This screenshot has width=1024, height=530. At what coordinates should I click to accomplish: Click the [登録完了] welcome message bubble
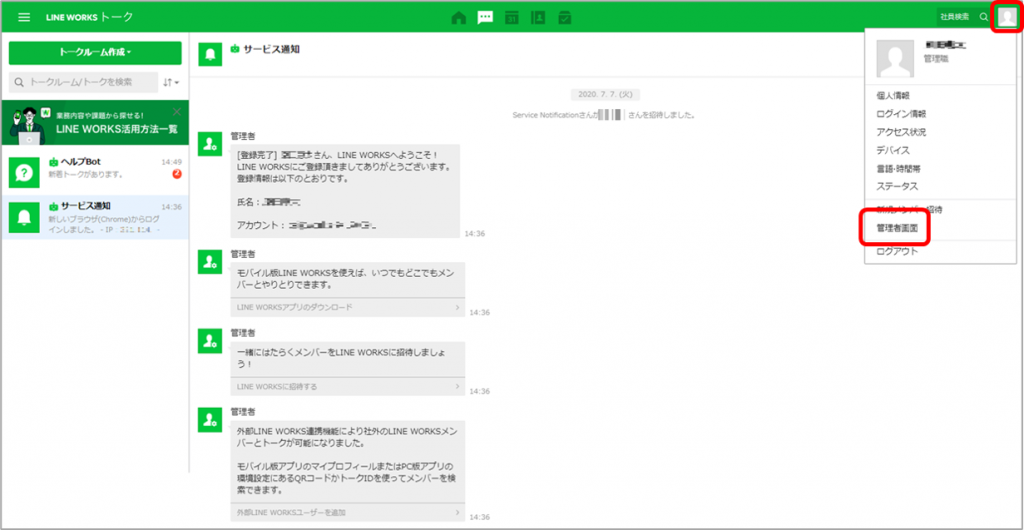pyautogui.click(x=345, y=191)
